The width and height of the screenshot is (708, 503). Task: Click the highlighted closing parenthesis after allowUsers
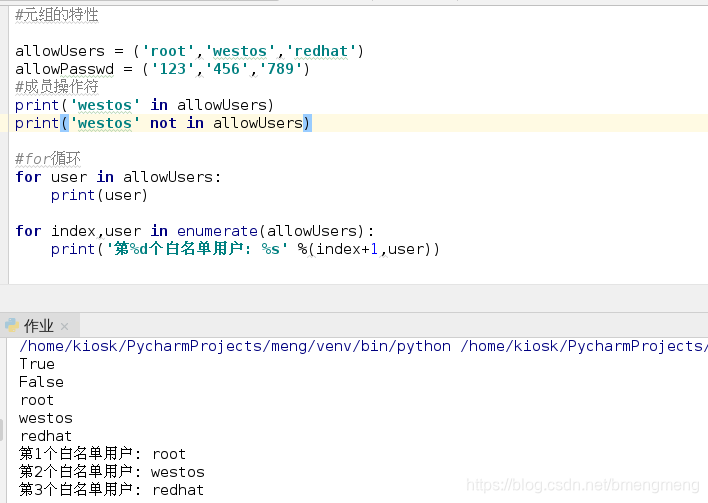(307, 123)
